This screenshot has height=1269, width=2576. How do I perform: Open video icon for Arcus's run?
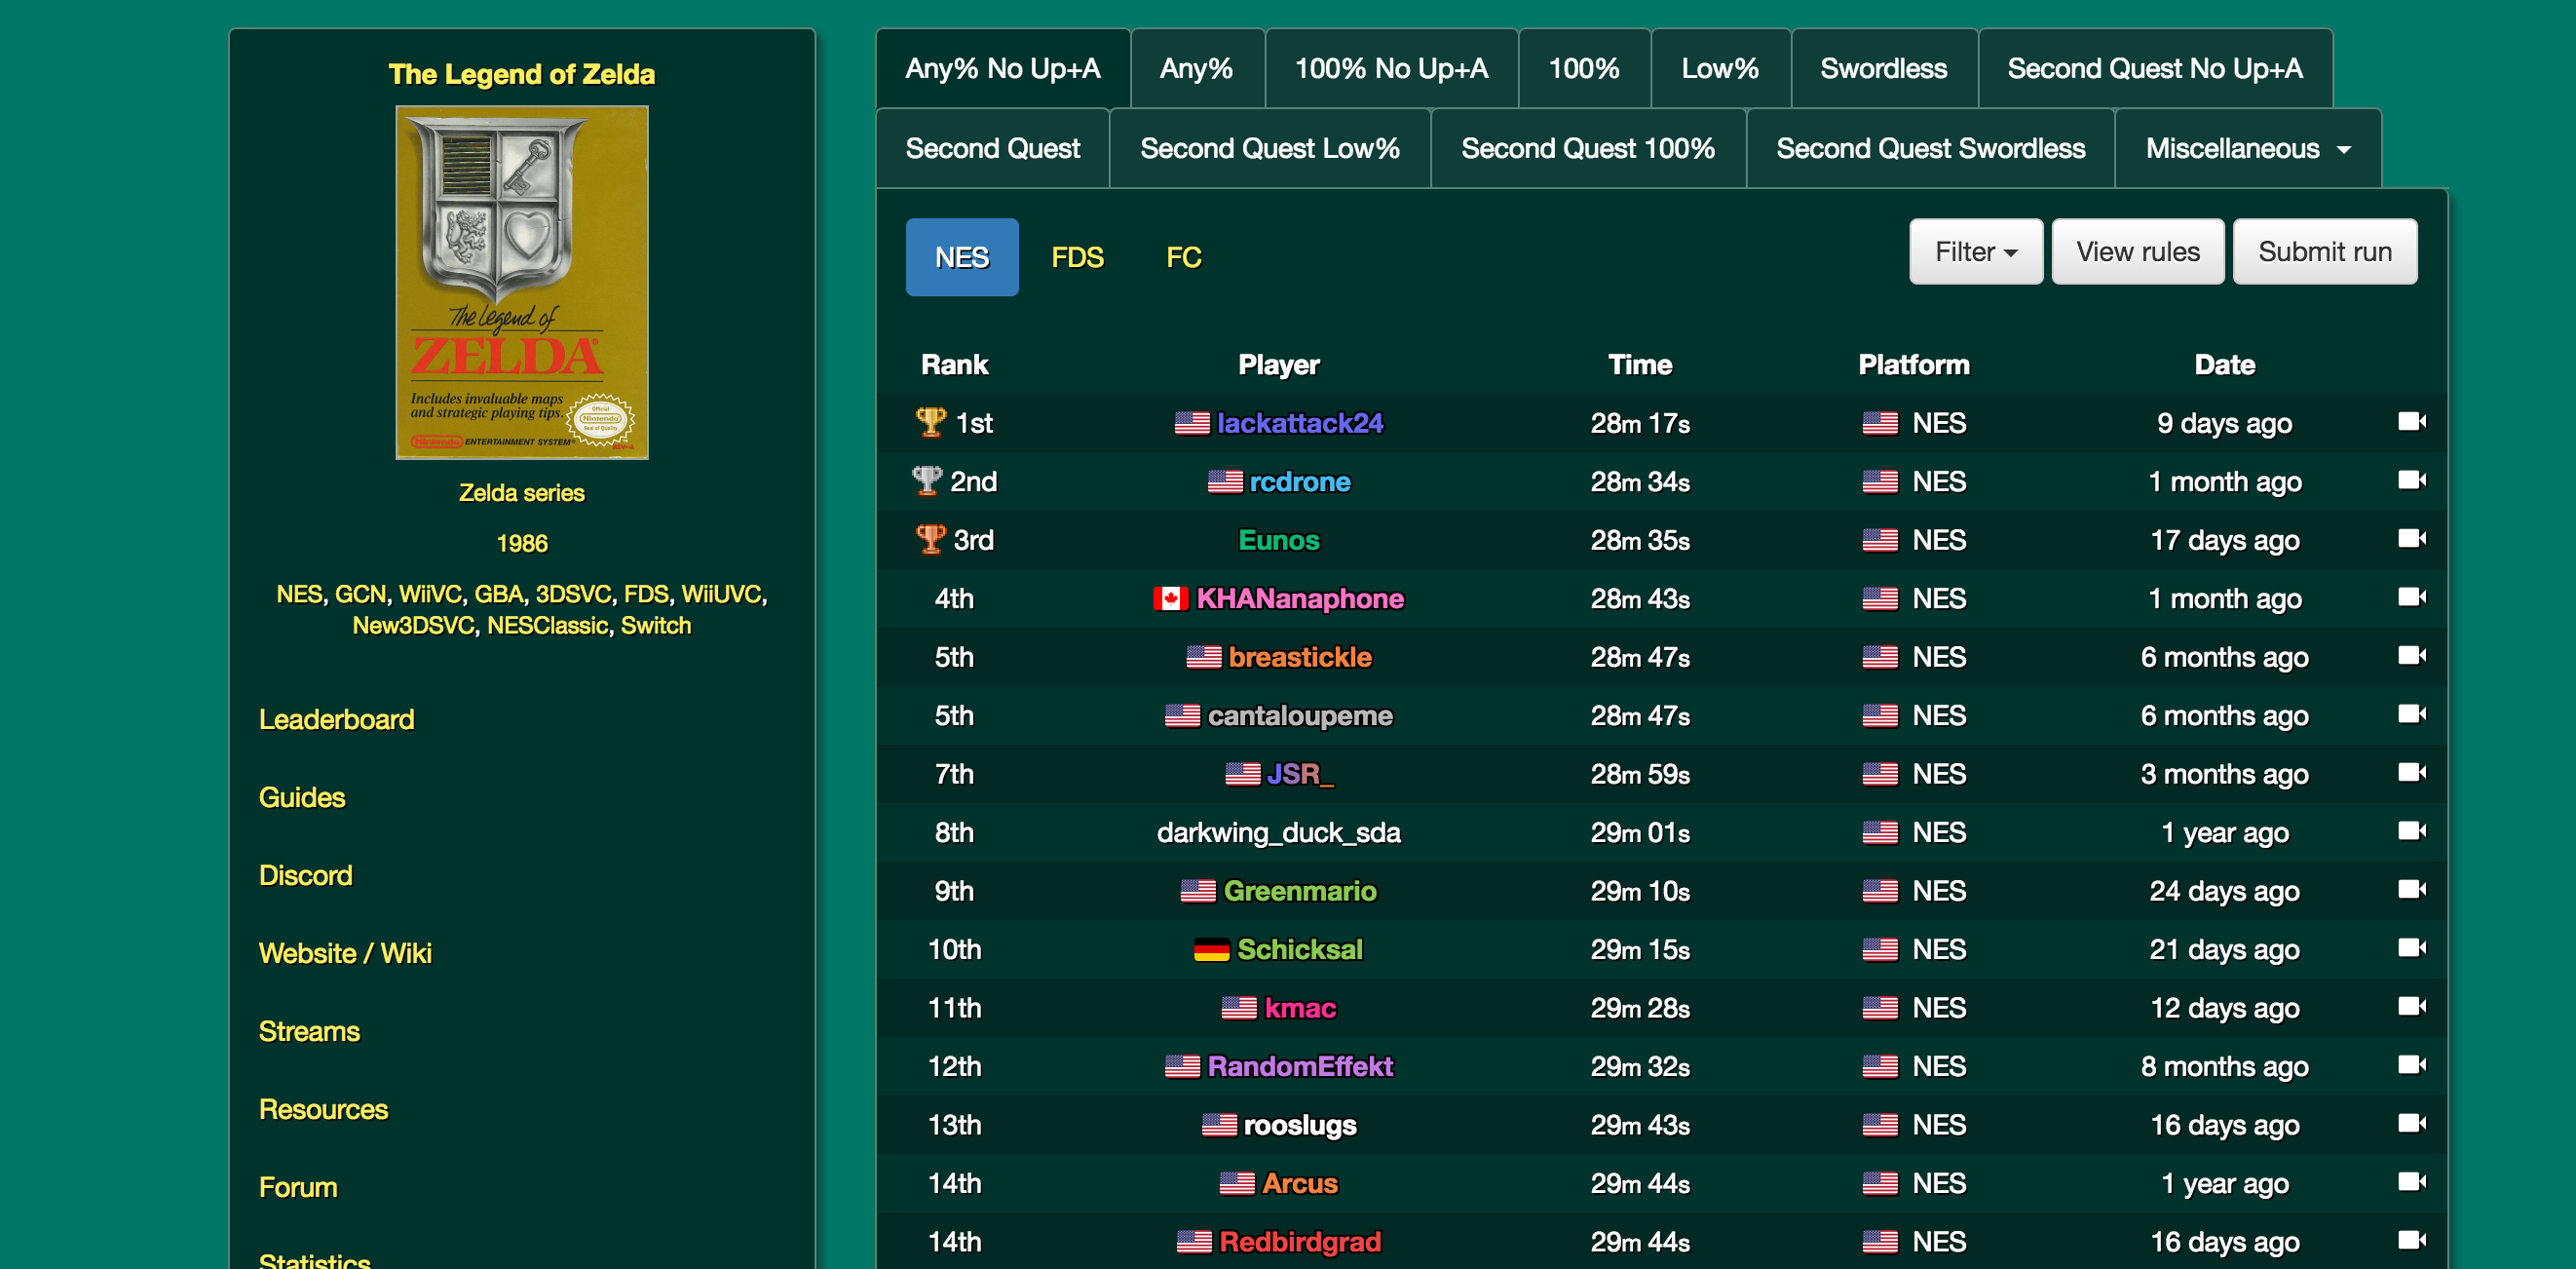[2411, 1182]
